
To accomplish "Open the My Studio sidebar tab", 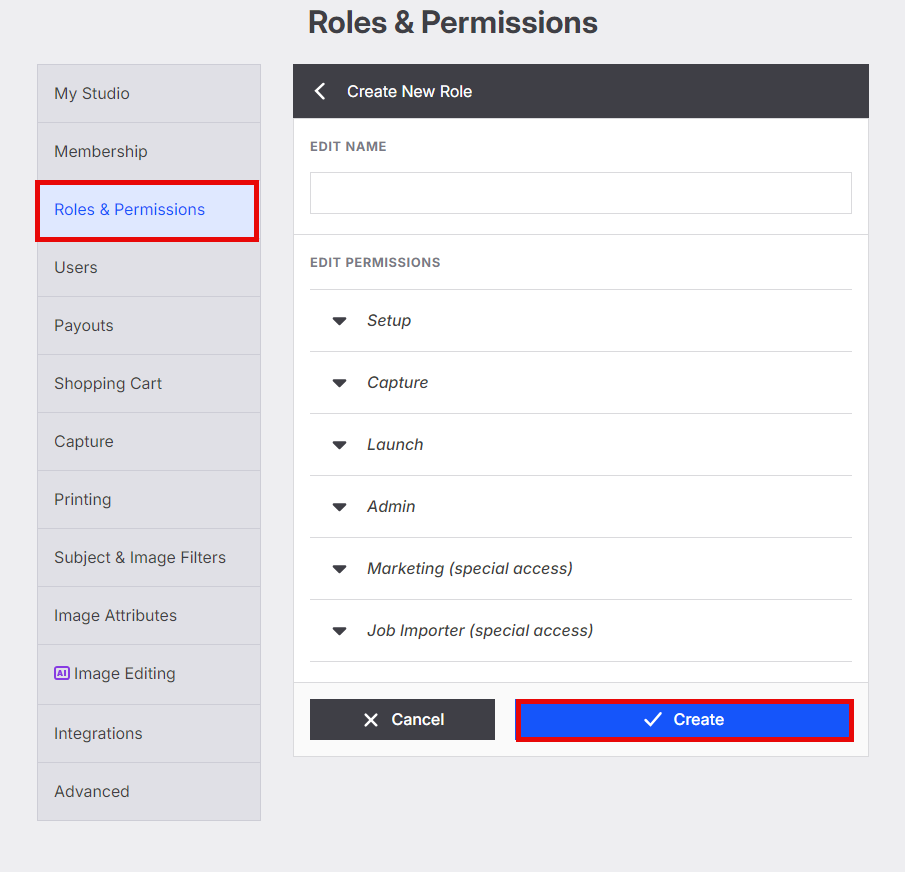I will coord(149,93).
